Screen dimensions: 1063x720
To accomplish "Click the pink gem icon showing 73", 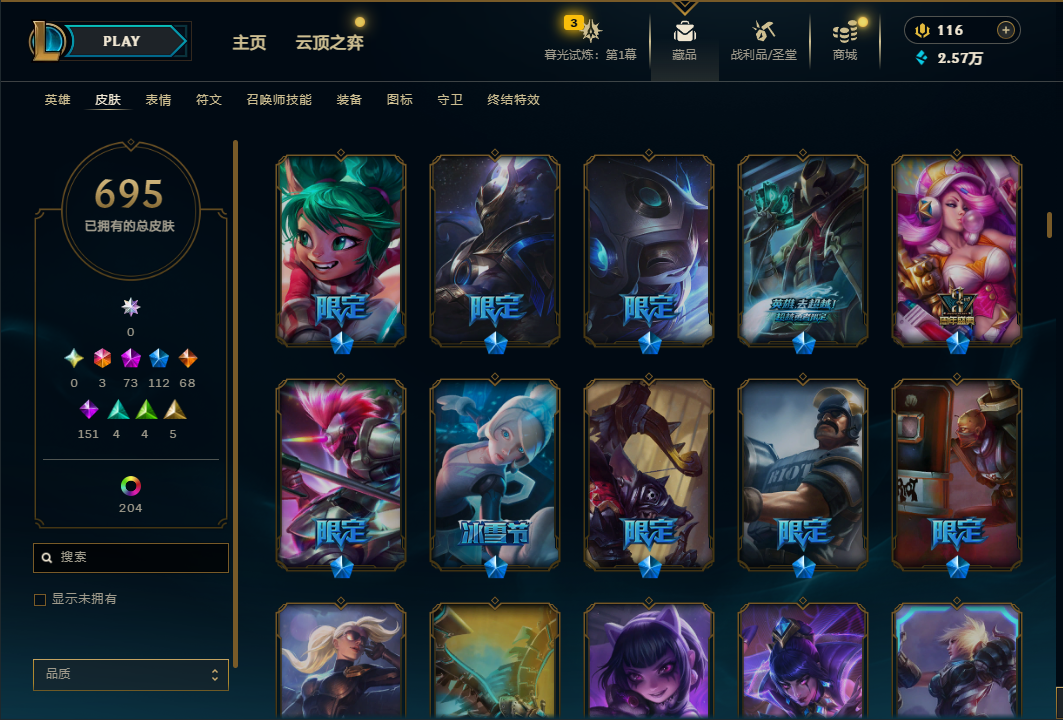I will pyautogui.click(x=130, y=358).
